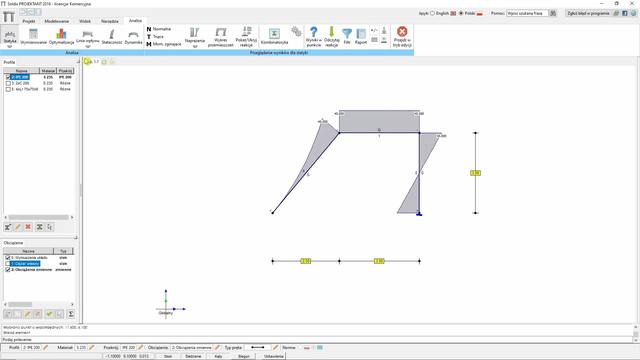Toggle checkbox for the third profile row
This screenshot has width=640, height=360.
click(8, 89)
